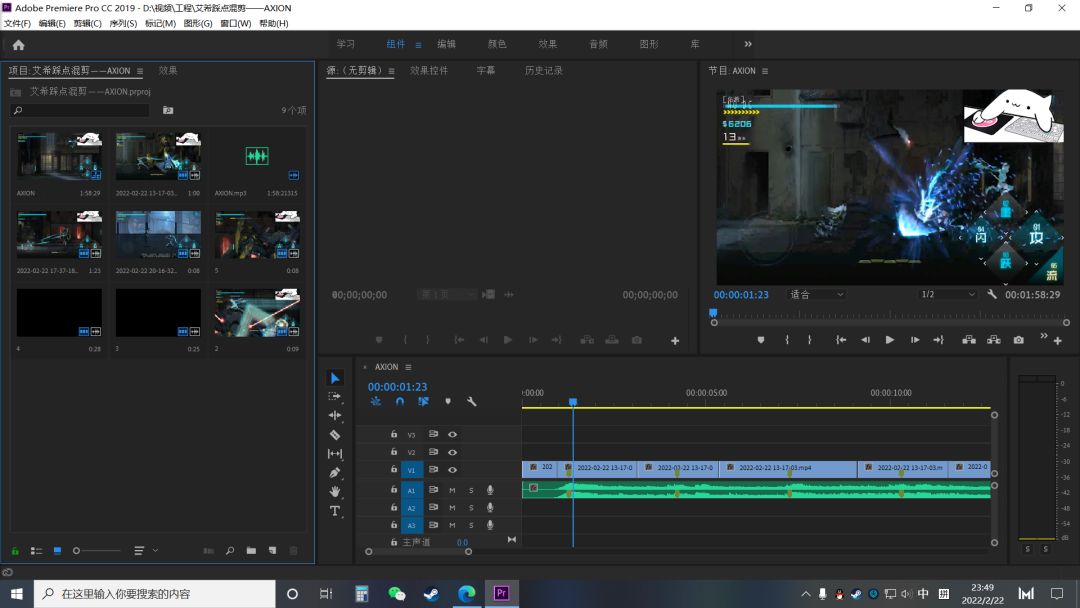
Task: Expand the workspace overflow chevron
Action: pyautogui.click(x=748, y=44)
